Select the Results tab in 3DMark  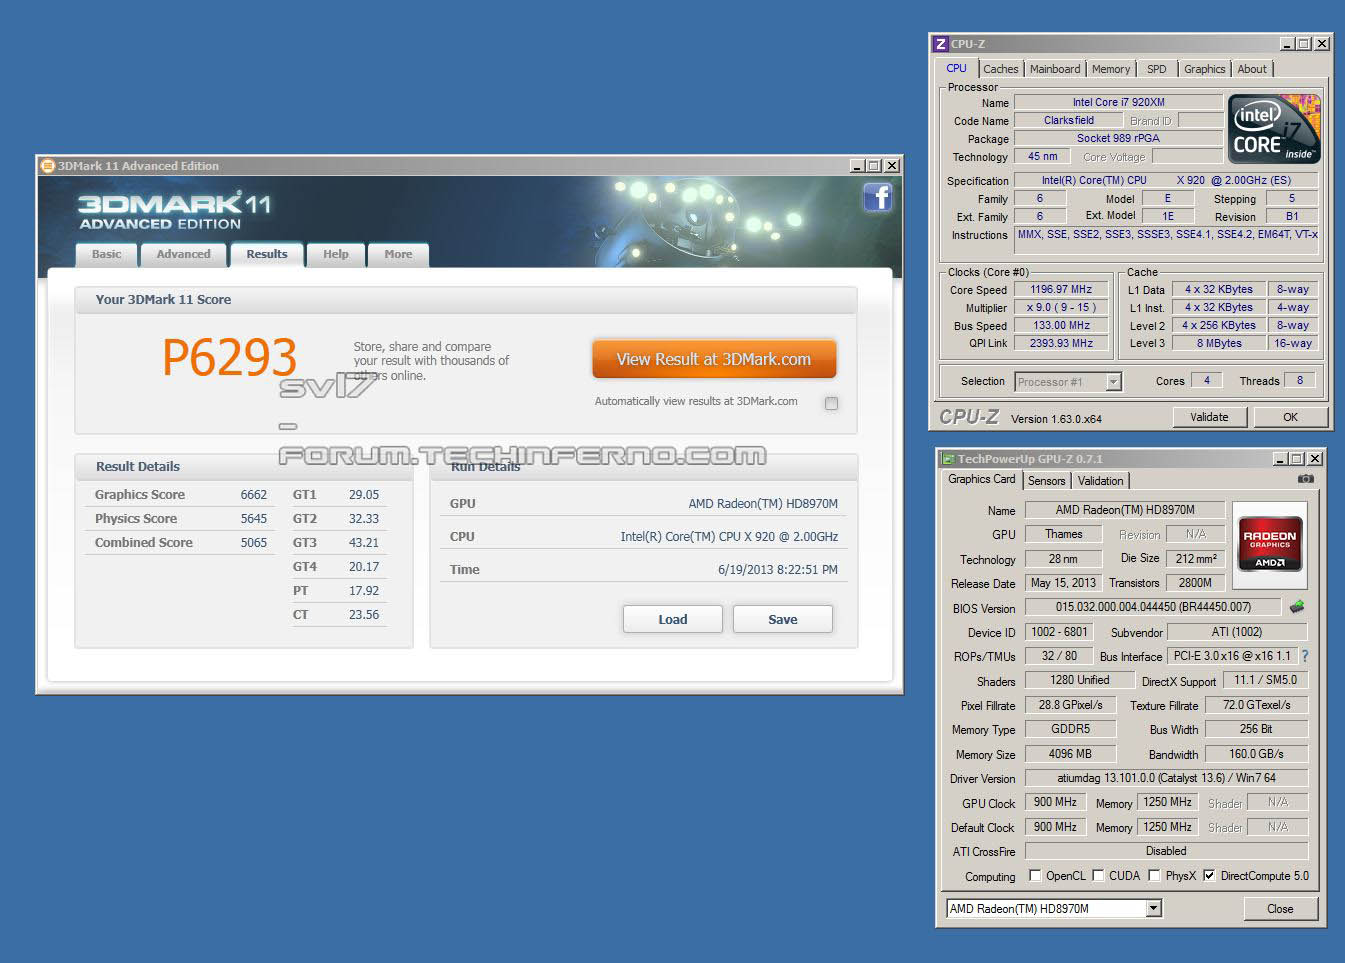(267, 254)
